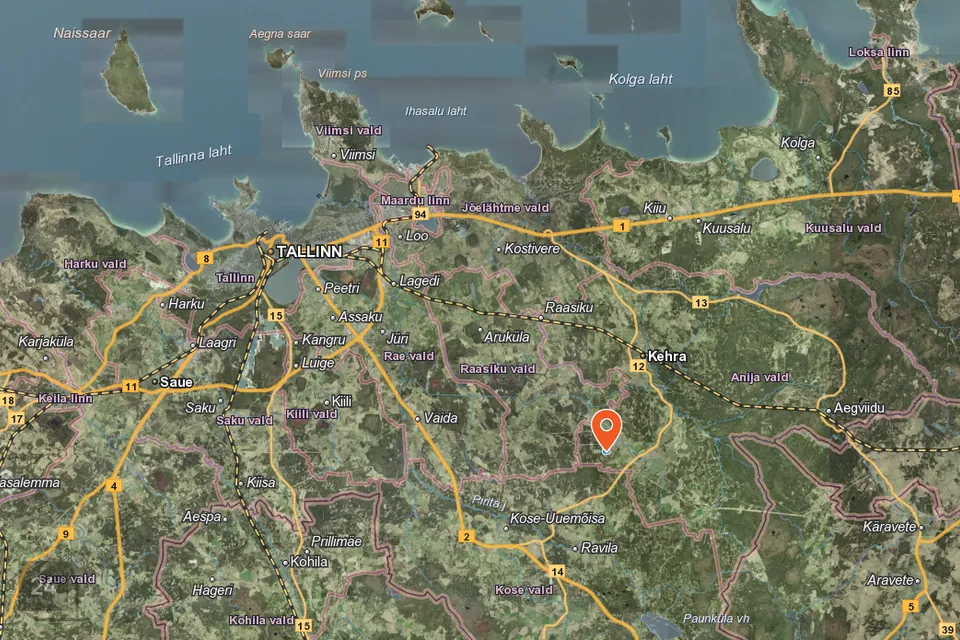Select the route 2 shield near Kose-Uuemõisa

[466, 537]
